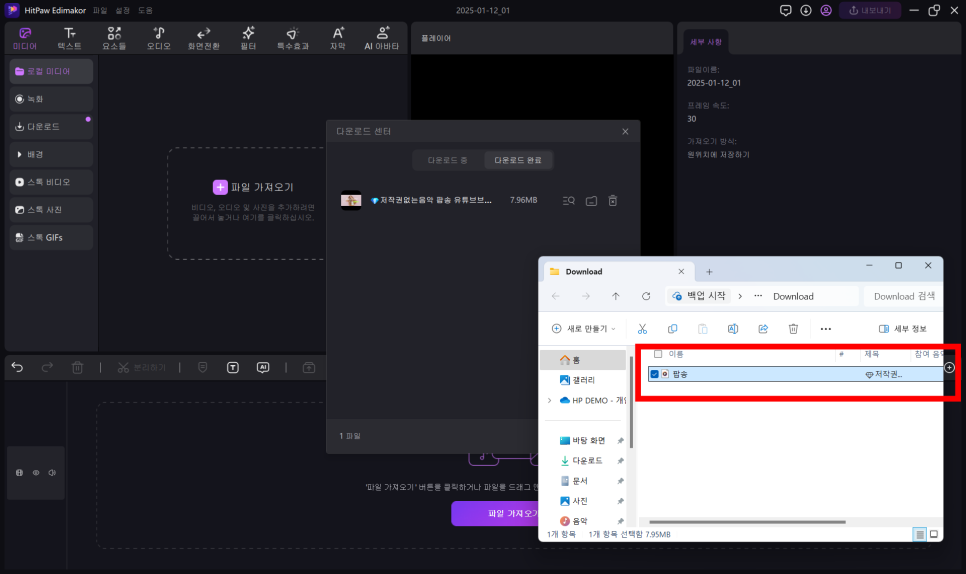Open the 자막 (Subtitle) tool
The height and width of the screenshot is (574, 966).
click(338, 38)
